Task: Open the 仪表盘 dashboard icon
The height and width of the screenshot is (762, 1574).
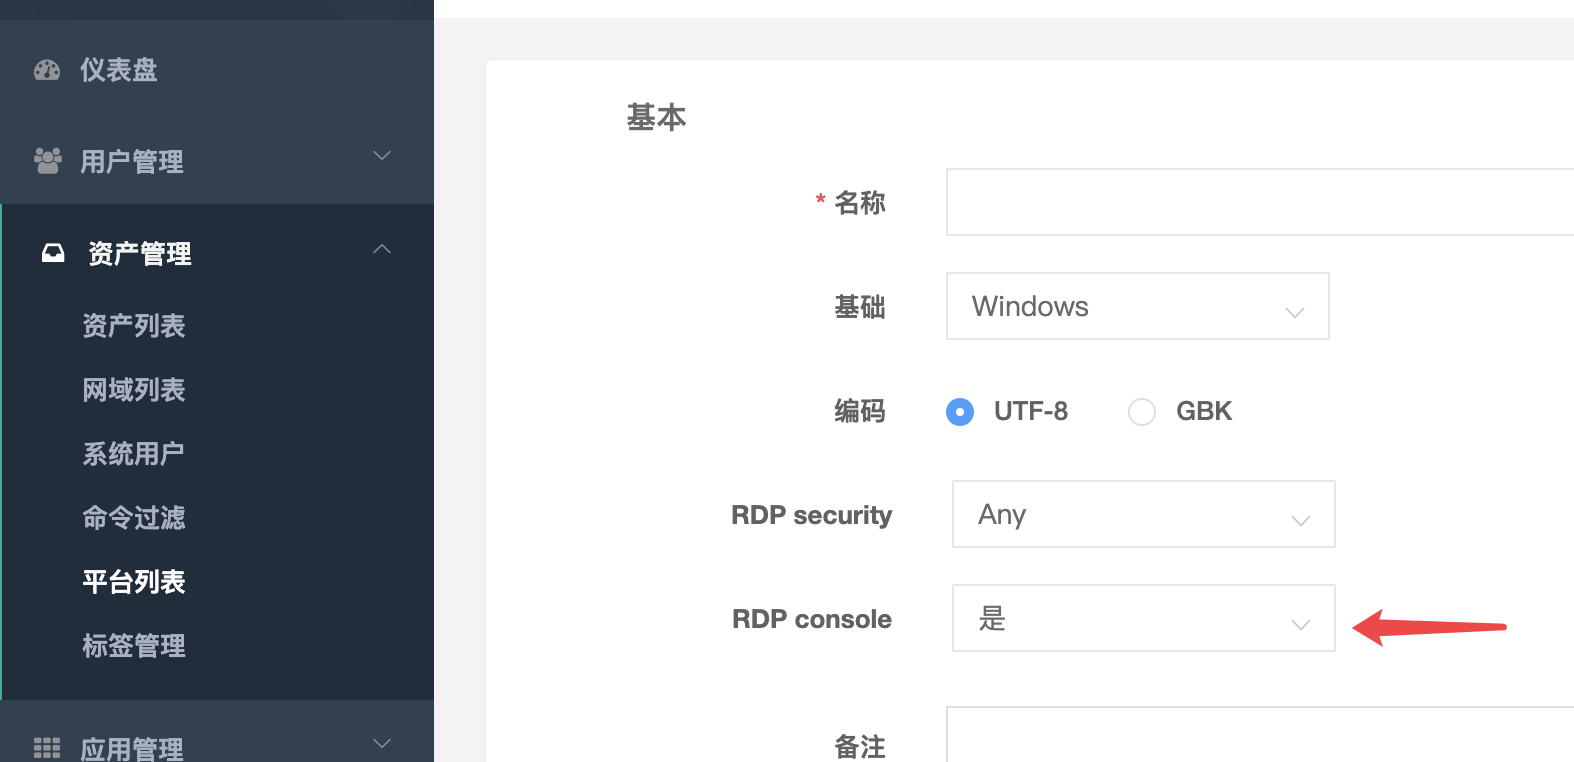Action: point(46,69)
